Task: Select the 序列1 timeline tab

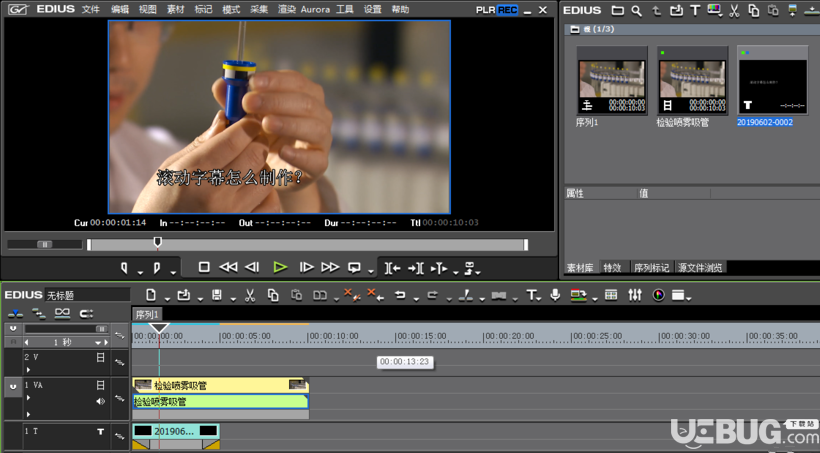Action: (147, 314)
